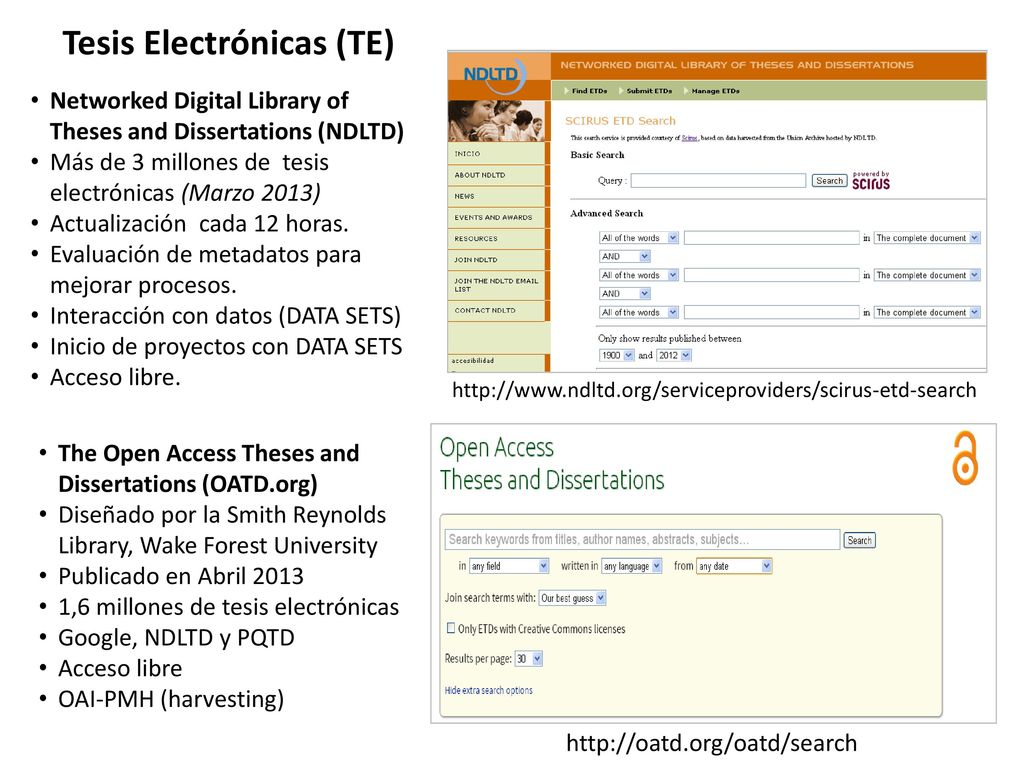Open the Manage ETDs menu
Viewport: 1024px width, 768px height.
click(x=715, y=91)
